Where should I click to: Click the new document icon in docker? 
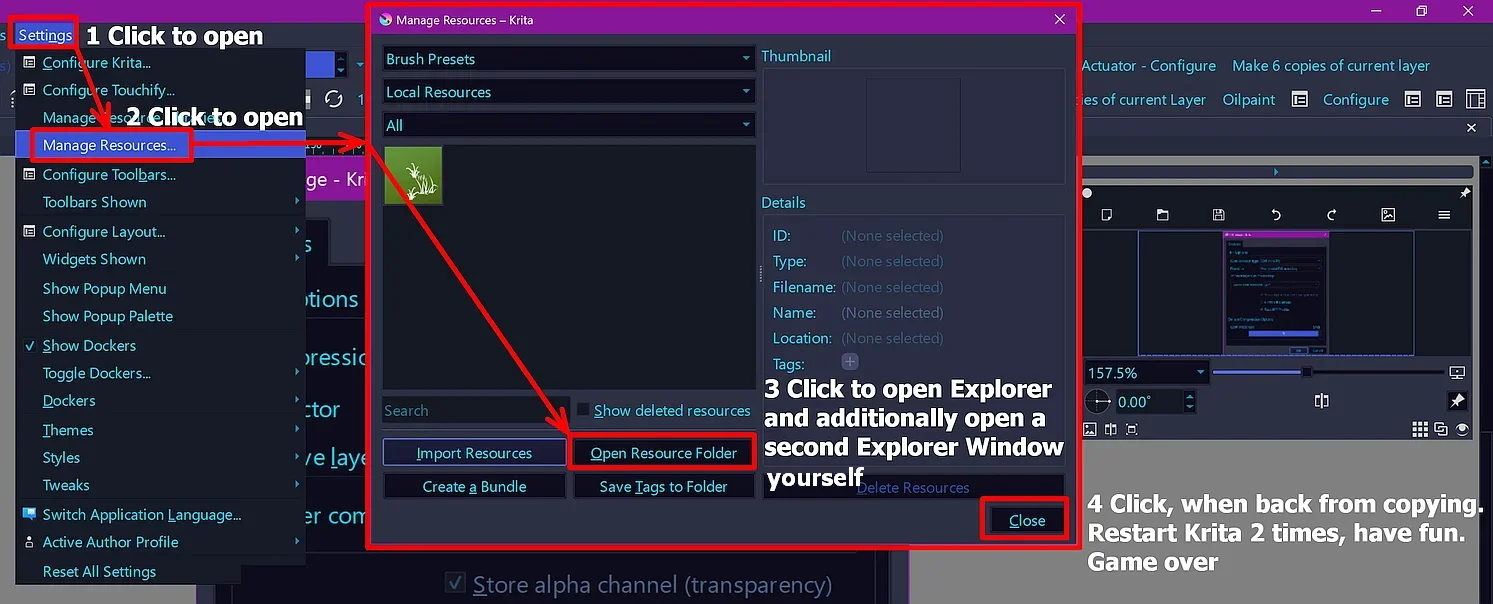(x=1106, y=215)
